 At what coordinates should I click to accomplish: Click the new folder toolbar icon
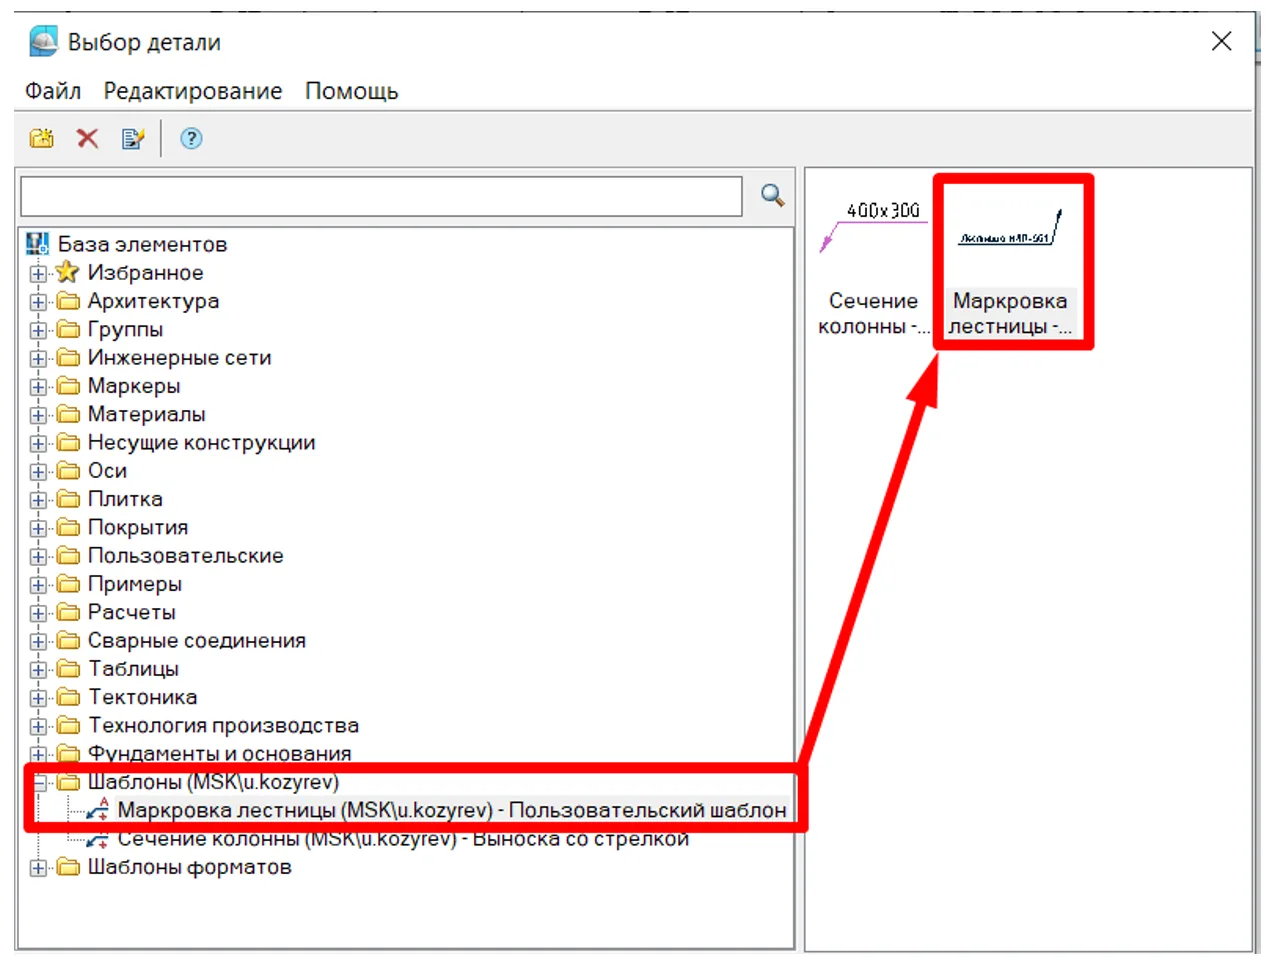coord(42,139)
